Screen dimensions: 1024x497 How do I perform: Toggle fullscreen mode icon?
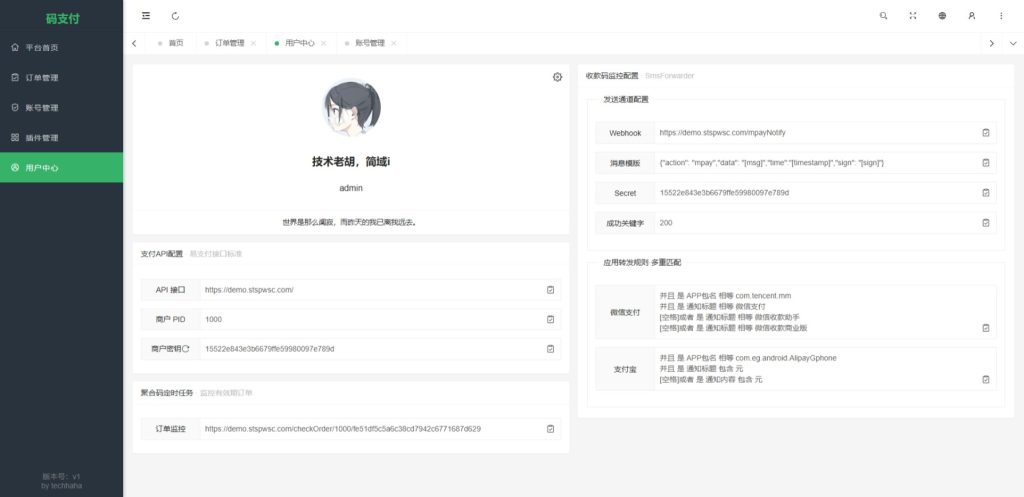(913, 16)
